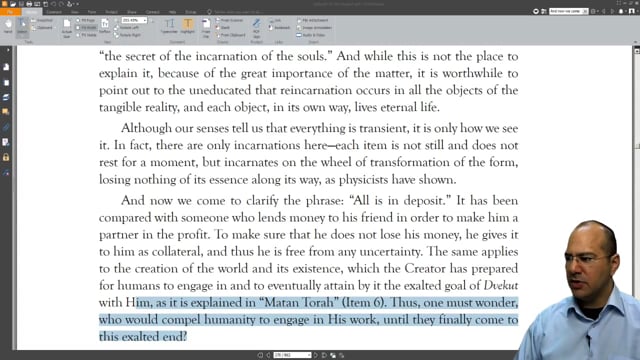
Task: Rotate the page right
Action: [x=127, y=35]
